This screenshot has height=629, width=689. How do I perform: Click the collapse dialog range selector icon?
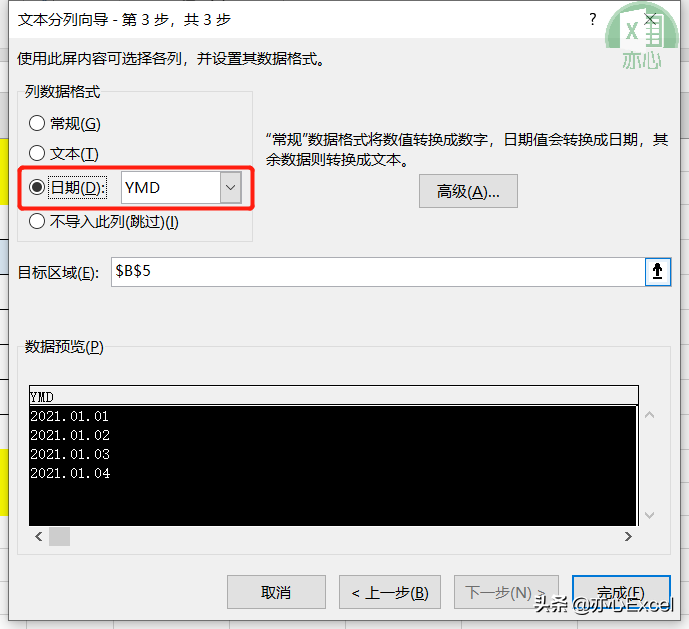point(657,272)
